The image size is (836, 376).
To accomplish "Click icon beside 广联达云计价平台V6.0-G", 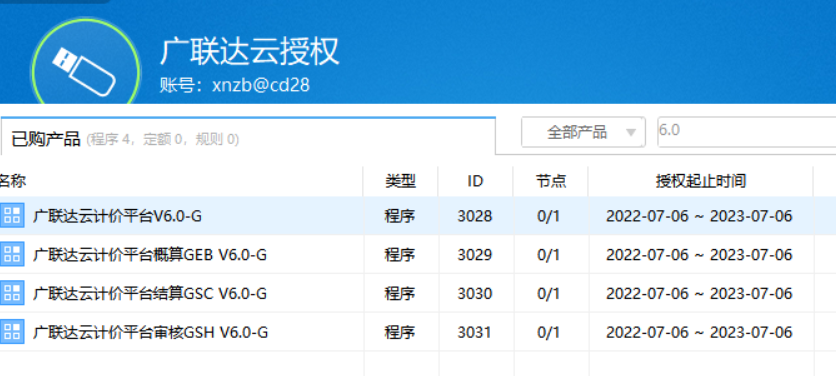I will pyautogui.click(x=11, y=215).
